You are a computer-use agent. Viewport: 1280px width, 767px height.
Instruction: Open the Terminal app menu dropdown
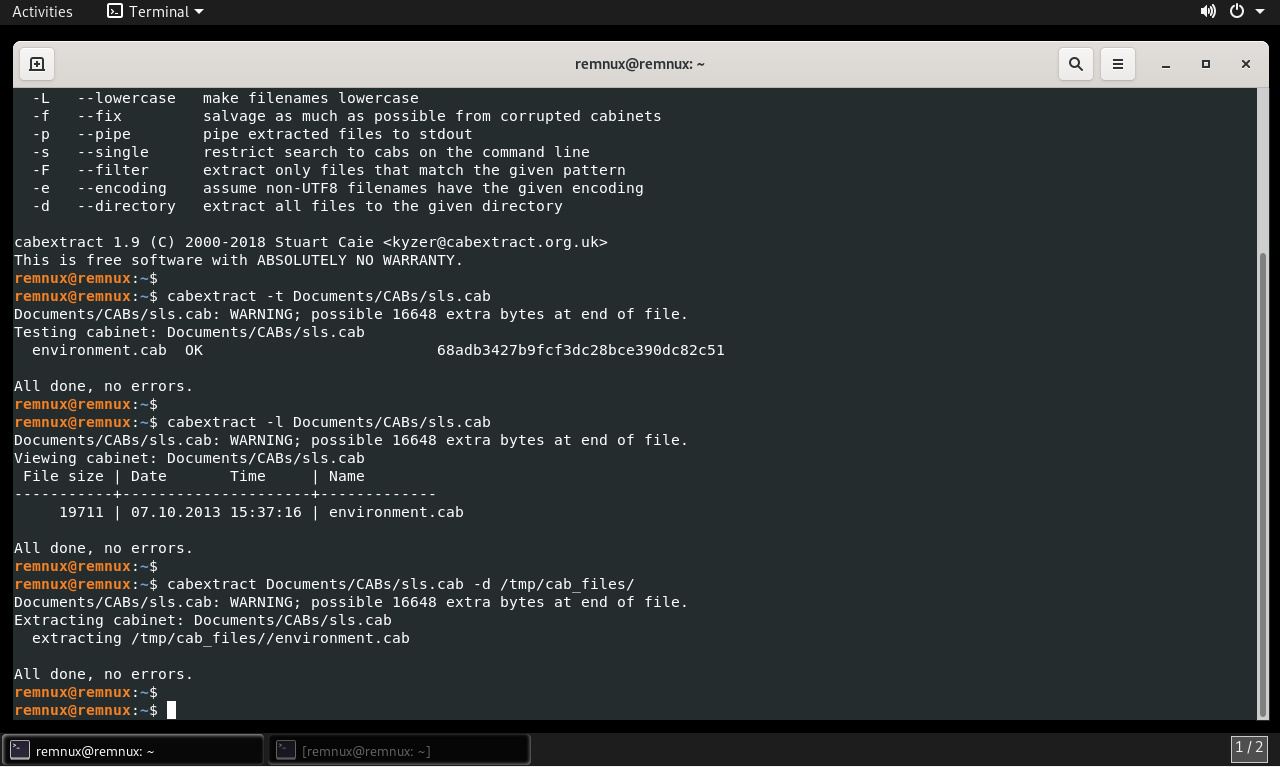click(x=155, y=12)
